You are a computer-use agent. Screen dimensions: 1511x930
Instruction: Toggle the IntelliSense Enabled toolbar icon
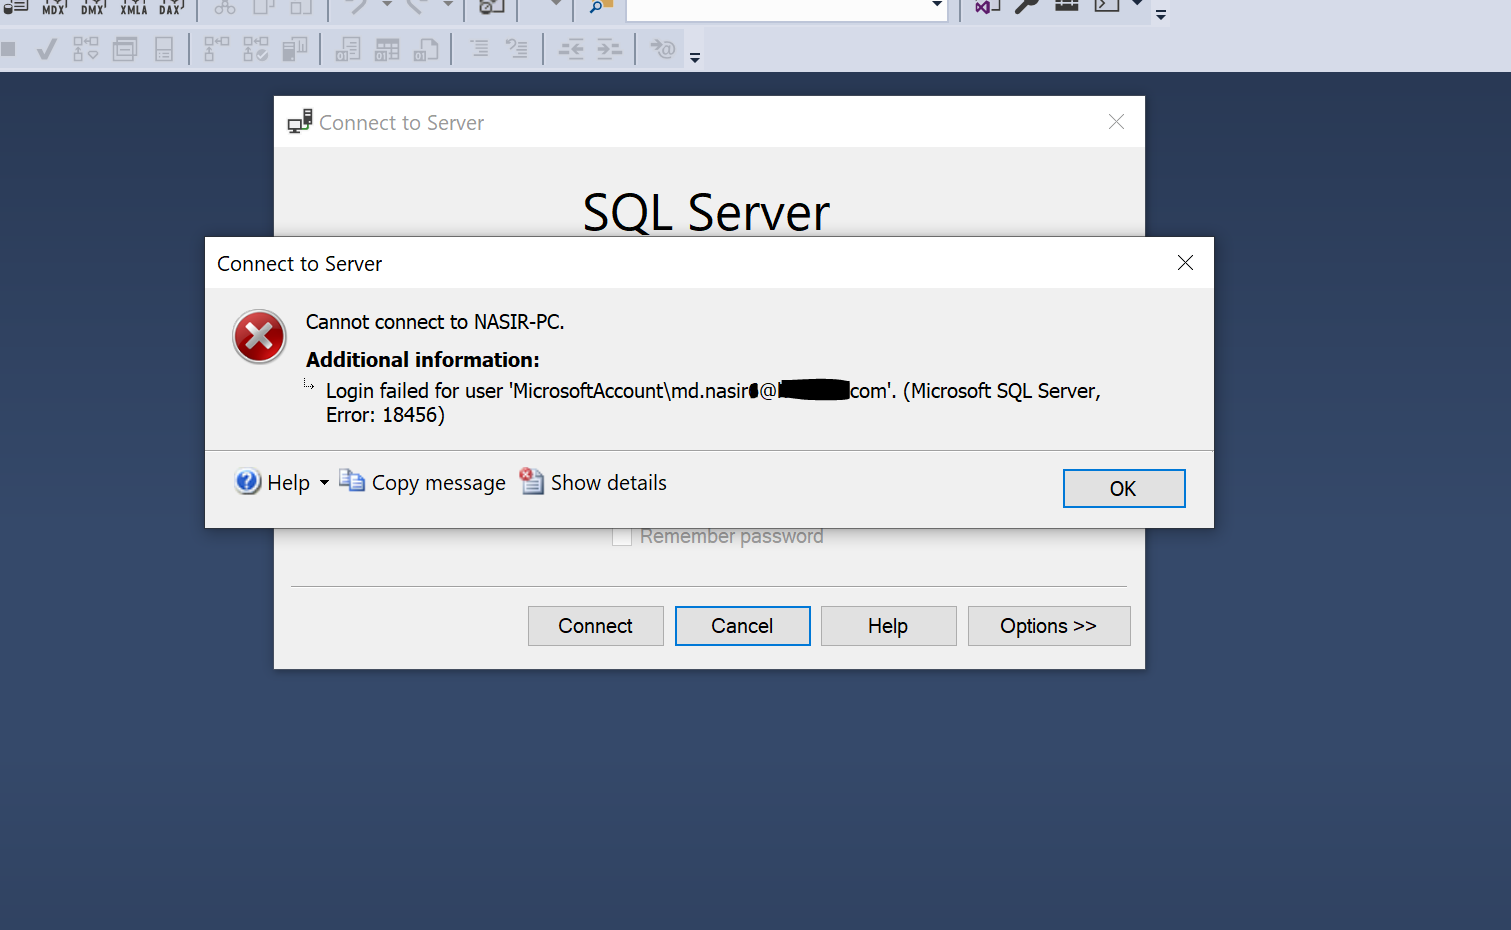click(x=164, y=49)
